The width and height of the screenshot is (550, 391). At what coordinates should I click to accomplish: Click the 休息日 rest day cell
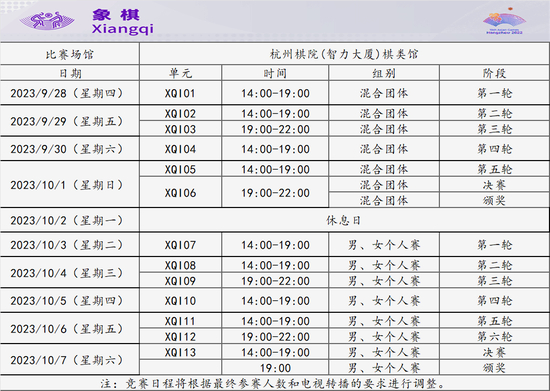tap(344, 220)
